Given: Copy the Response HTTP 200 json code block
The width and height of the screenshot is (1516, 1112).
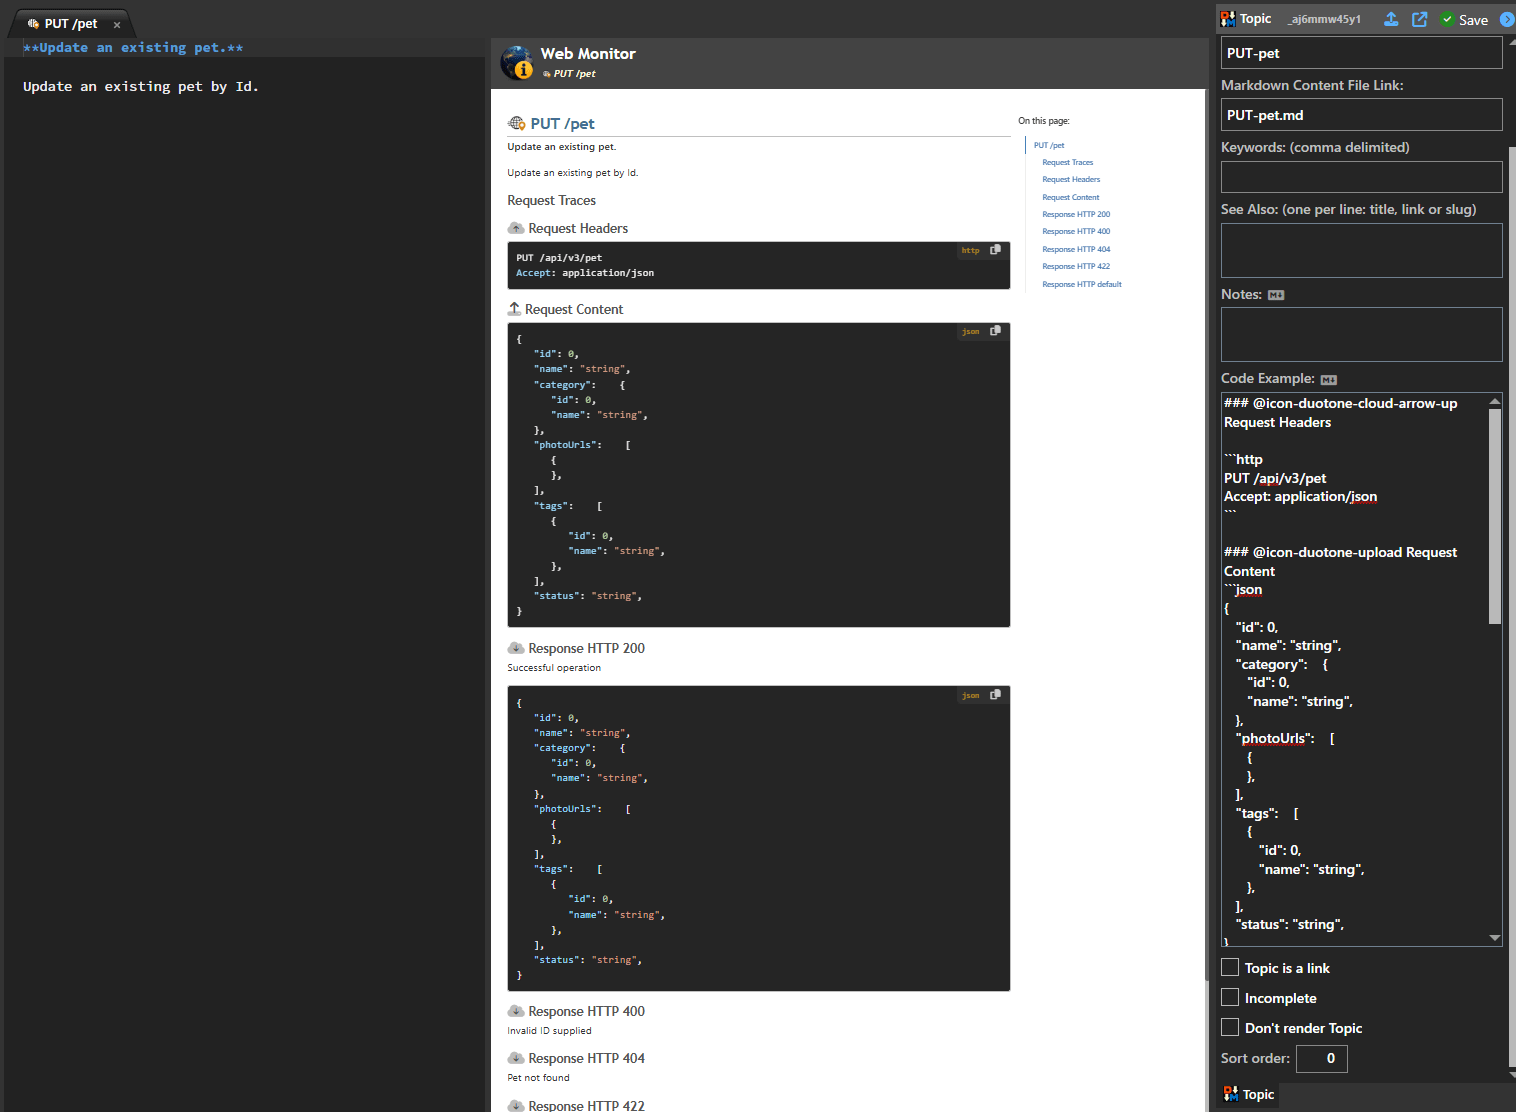Looking at the screenshot, I should pos(995,695).
